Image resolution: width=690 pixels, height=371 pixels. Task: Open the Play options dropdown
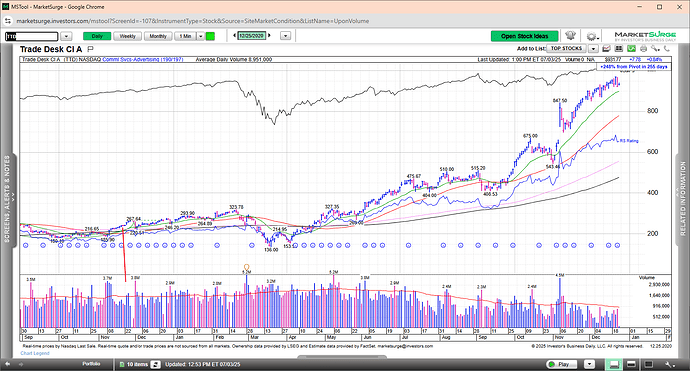(589, 364)
